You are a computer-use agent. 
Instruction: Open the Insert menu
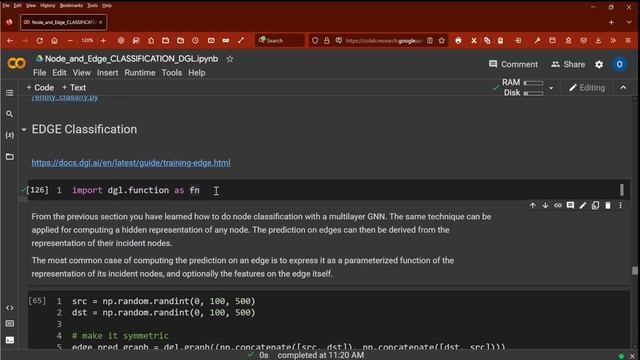click(x=107, y=73)
